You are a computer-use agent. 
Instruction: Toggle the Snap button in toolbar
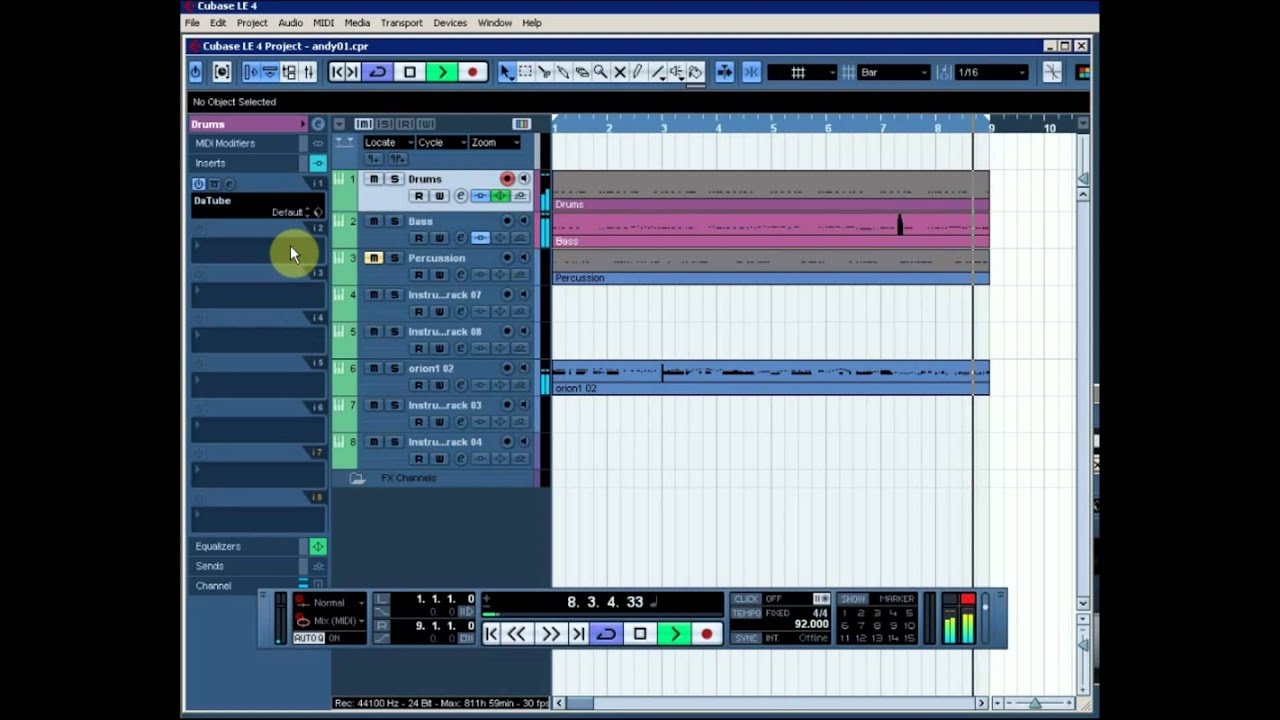tap(751, 72)
